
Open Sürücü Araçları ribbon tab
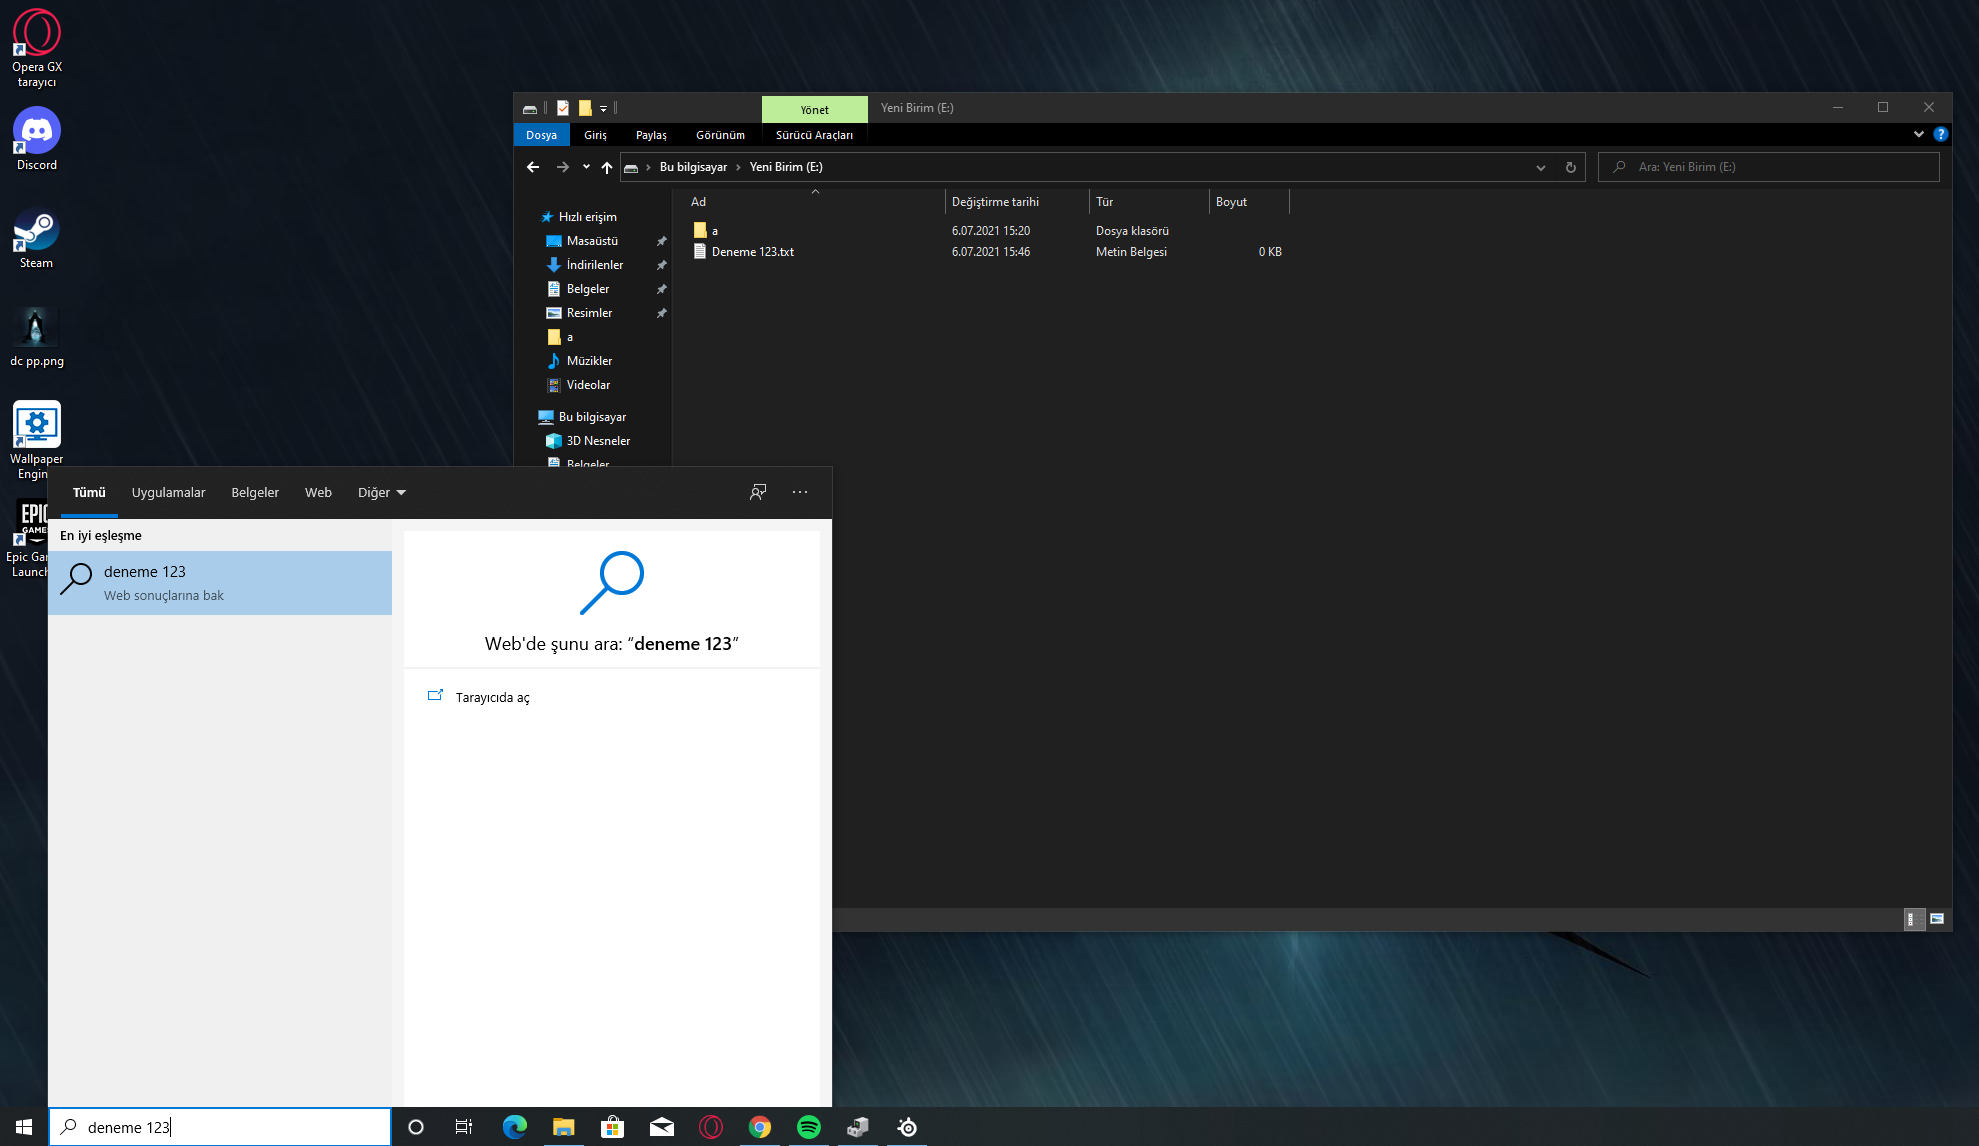click(x=814, y=135)
